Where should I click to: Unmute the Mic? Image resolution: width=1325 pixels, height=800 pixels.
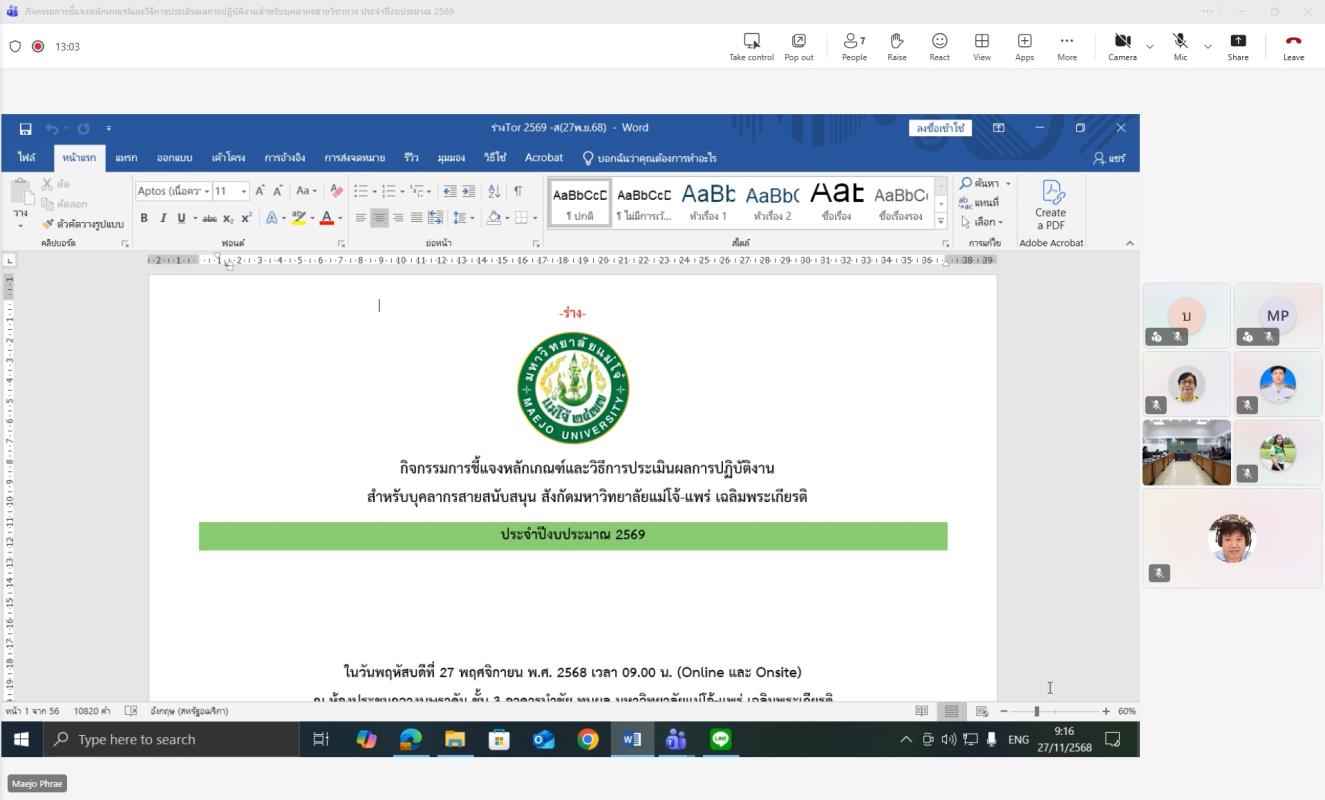(1180, 46)
